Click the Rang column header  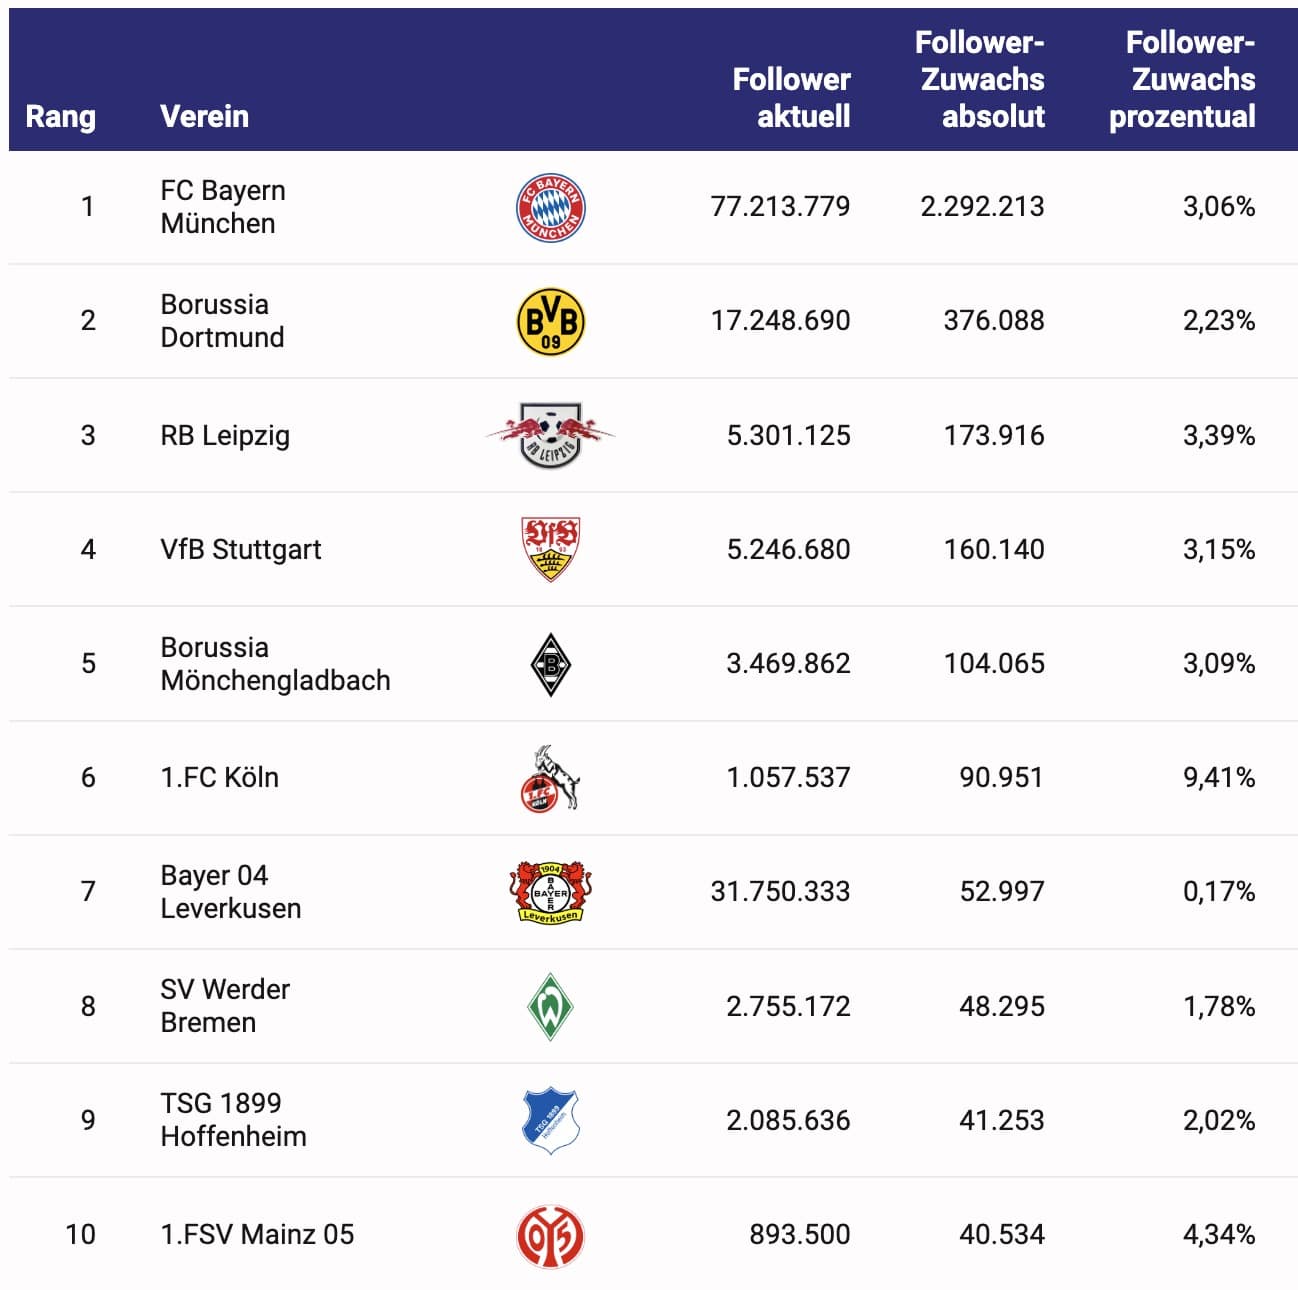[60, 116]
